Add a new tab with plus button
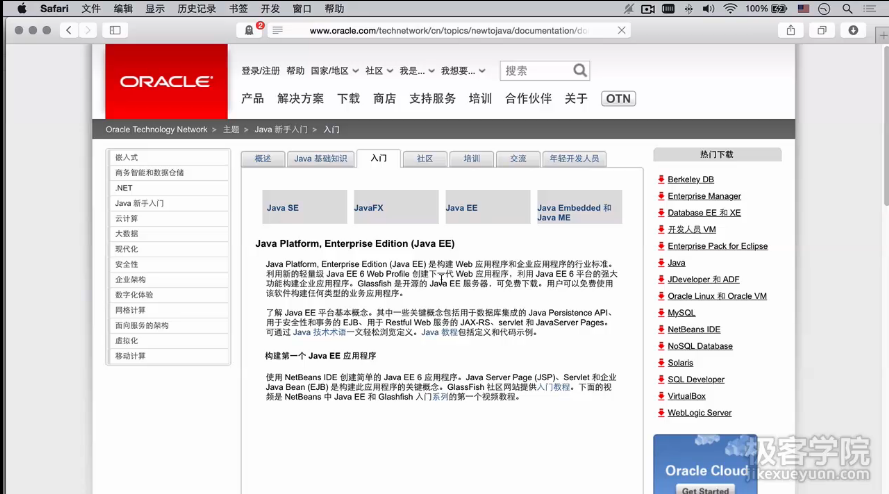The image size is (889, 494). click(x=883, y=35)
